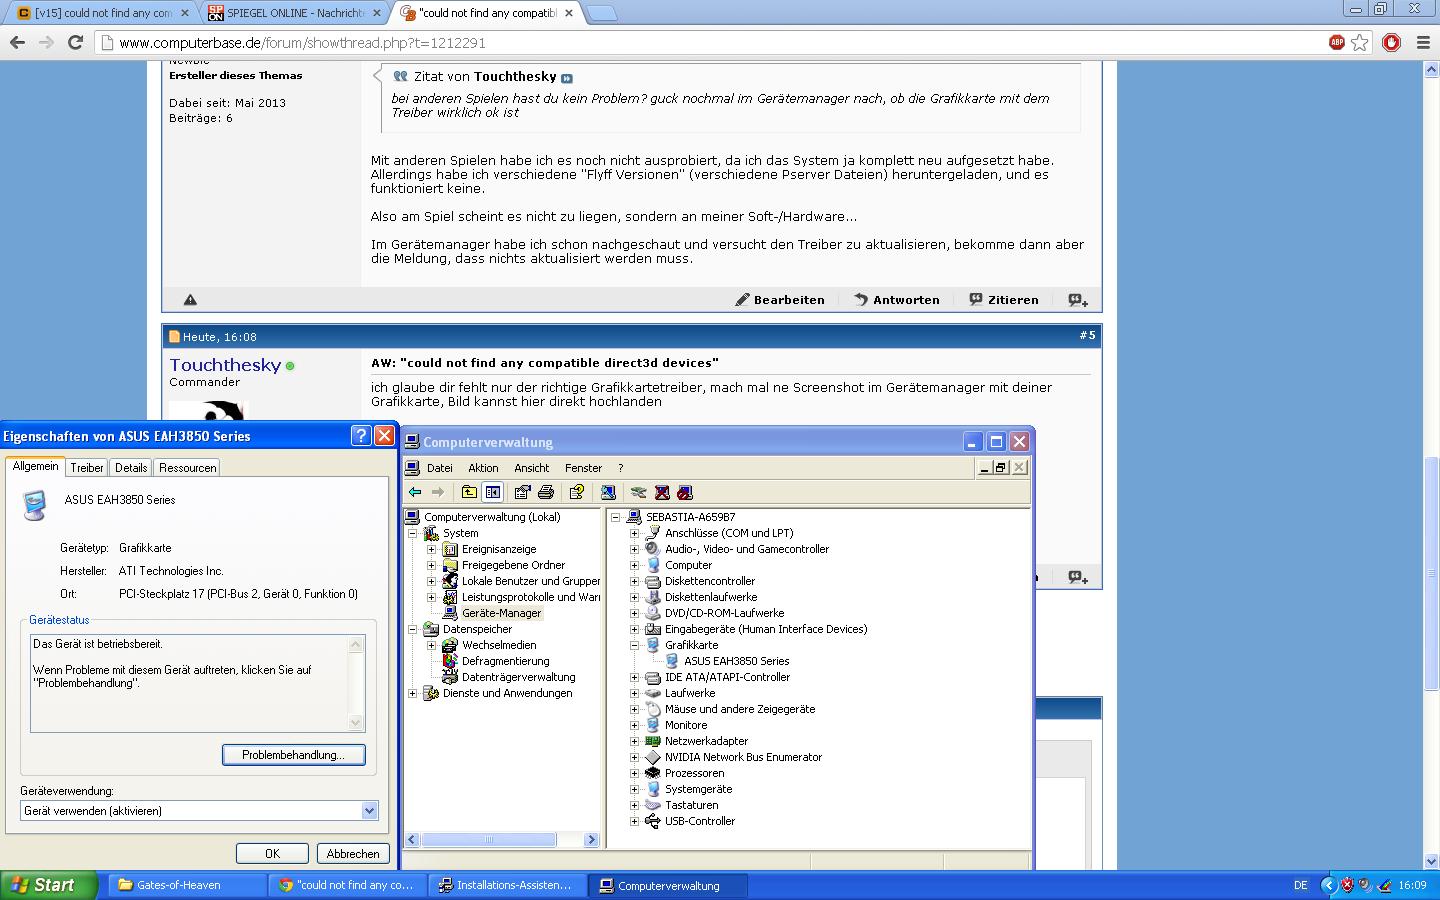Image resolution: width=1440 pixels, height=900 pixels.
Task: Open the Geräteverwendung dropdown
Action: click(x=369, y=811)
